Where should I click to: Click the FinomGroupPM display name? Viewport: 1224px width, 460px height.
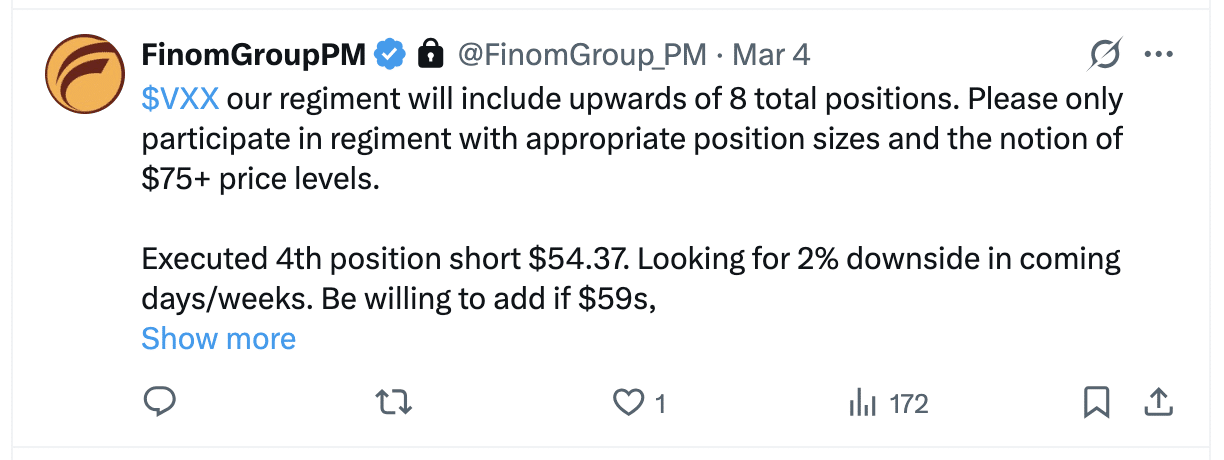pos(254,54)
